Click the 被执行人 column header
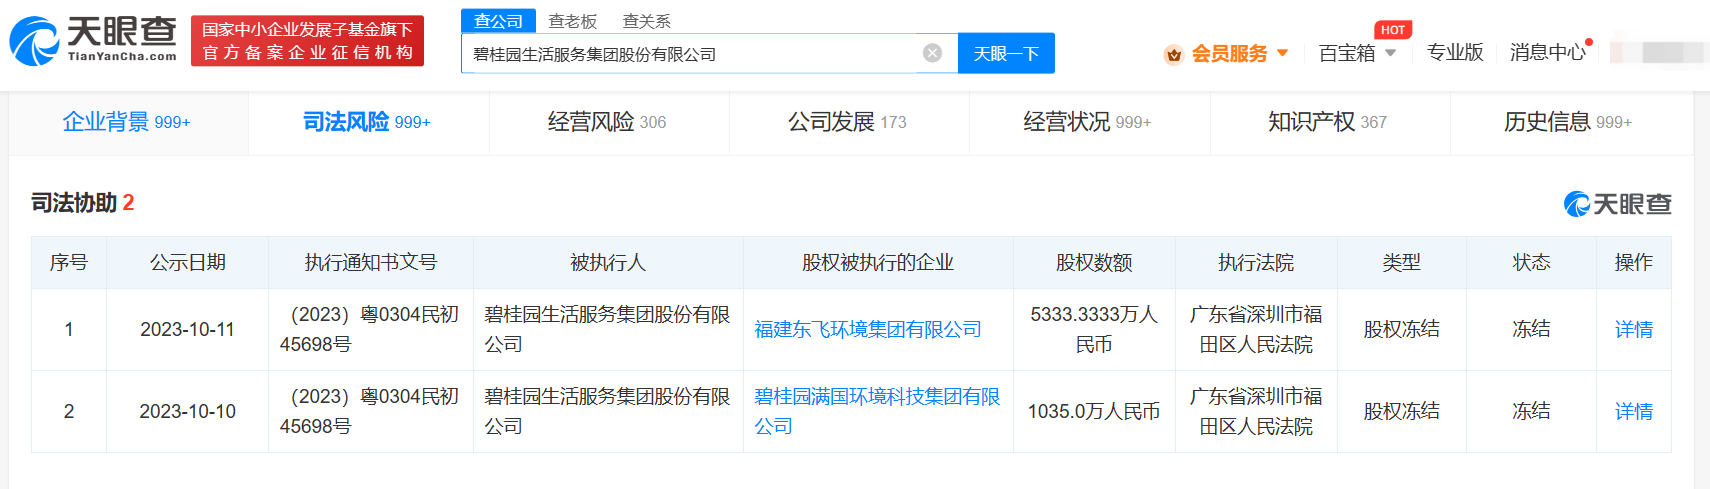Image resolution: width=1710 pixels, height=489 pixels. tap(608, 262)
